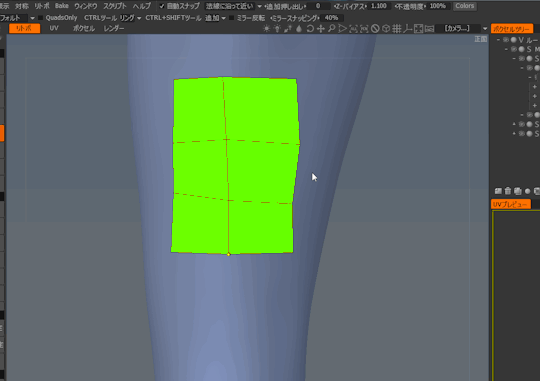Screen dimensions: 540x381
Task: Switch to the レンダー room tab
Action: point(114,29)
